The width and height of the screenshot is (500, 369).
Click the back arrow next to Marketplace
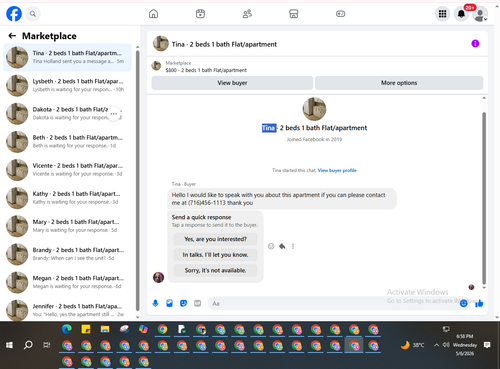pos(12,36)
